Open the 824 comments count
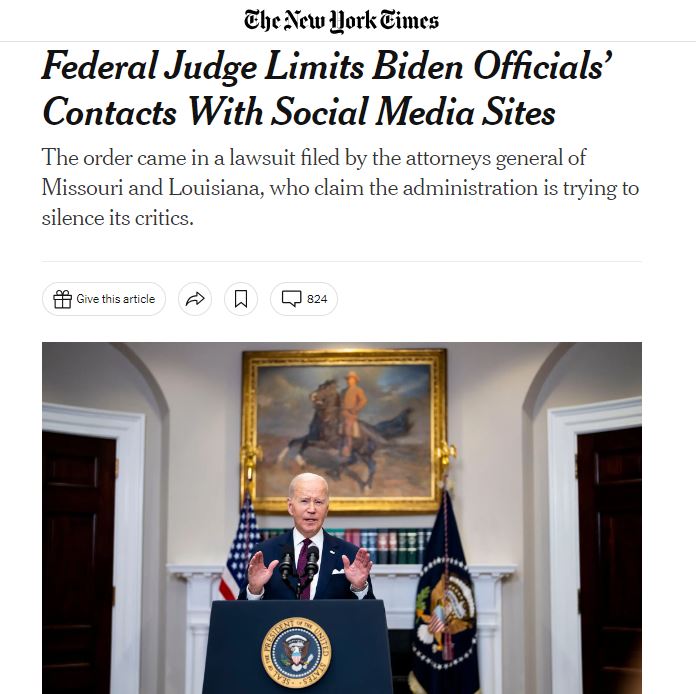 coord(317,299)
